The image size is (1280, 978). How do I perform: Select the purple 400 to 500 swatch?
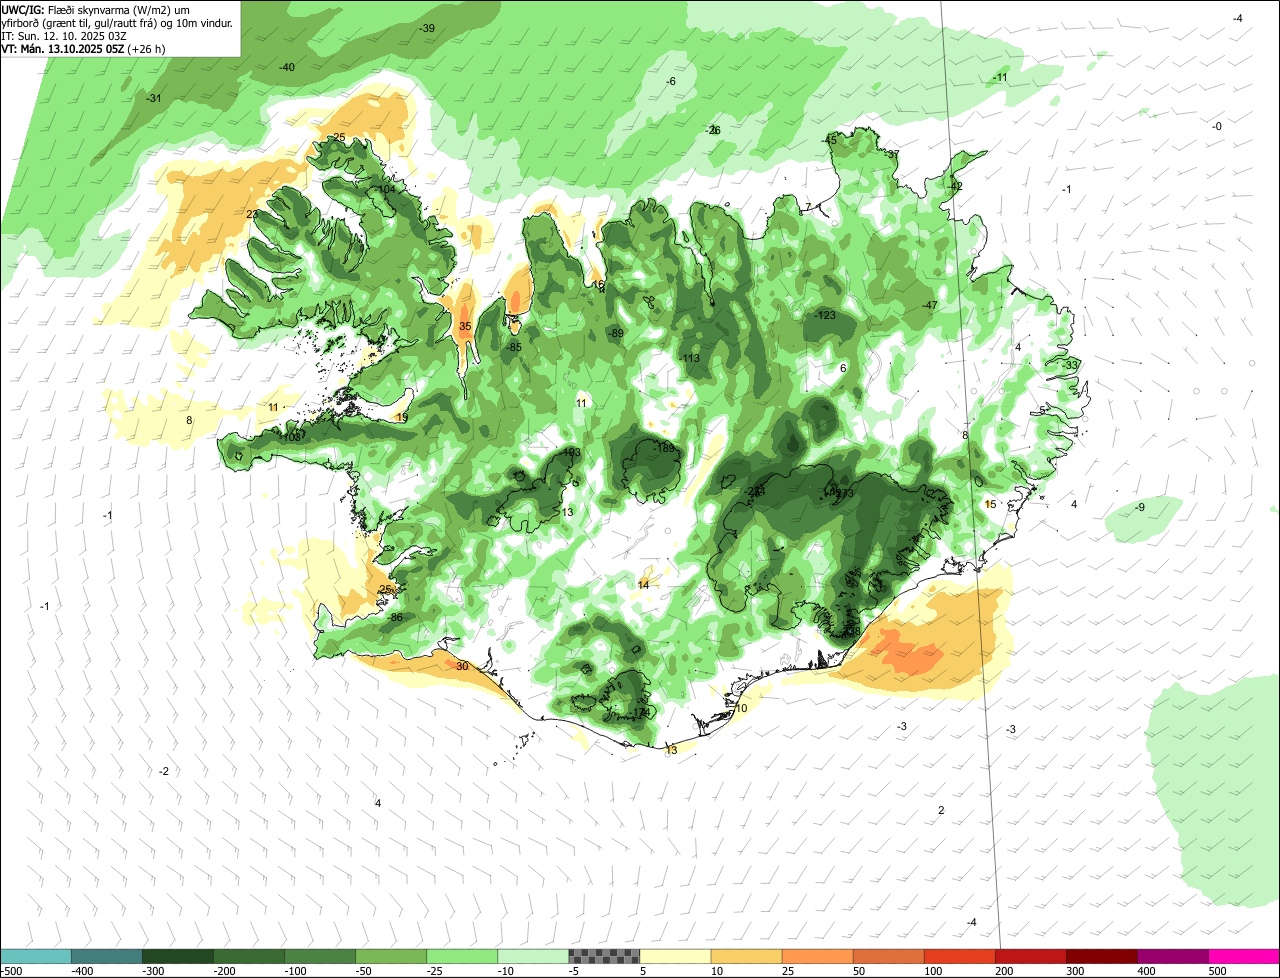click(1172, 956)
